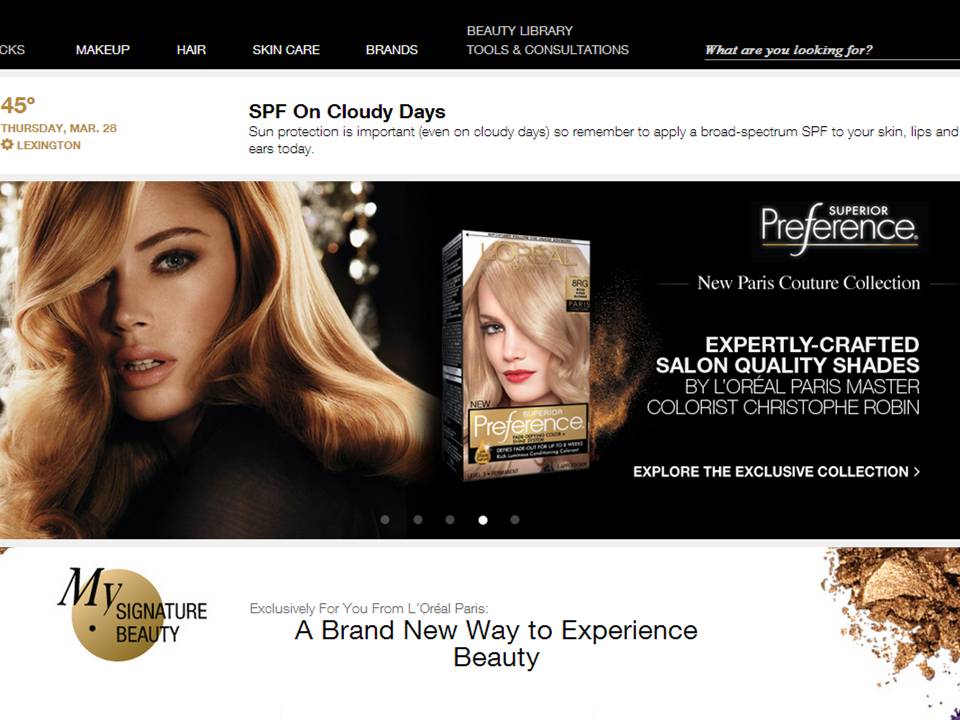Click the gold My Signature Beauty logo

[x=132, y=613]
